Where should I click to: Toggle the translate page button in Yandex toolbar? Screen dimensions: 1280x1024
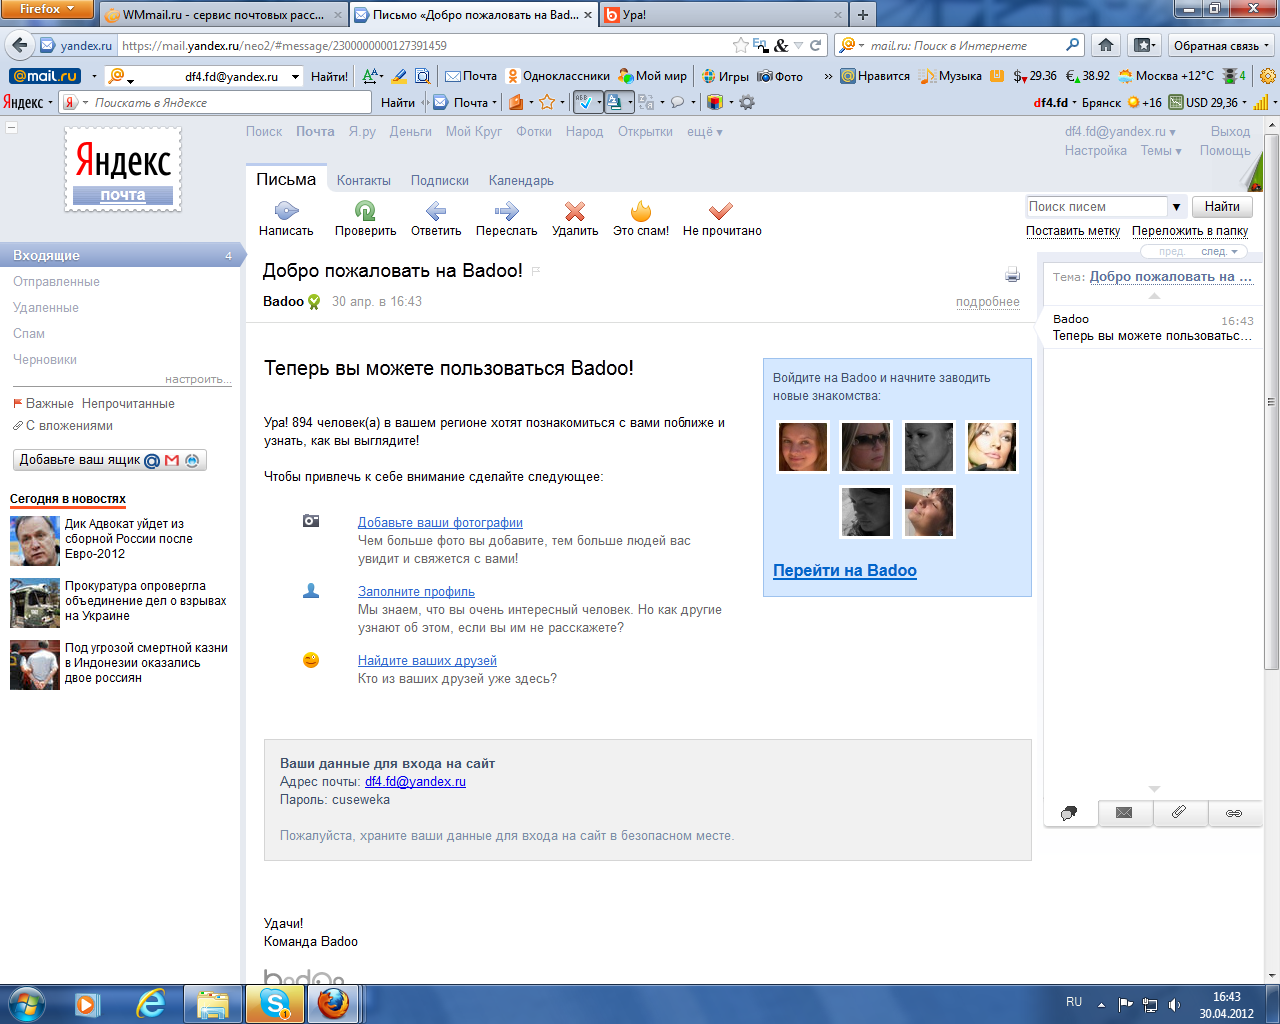(x=617, y=102)
